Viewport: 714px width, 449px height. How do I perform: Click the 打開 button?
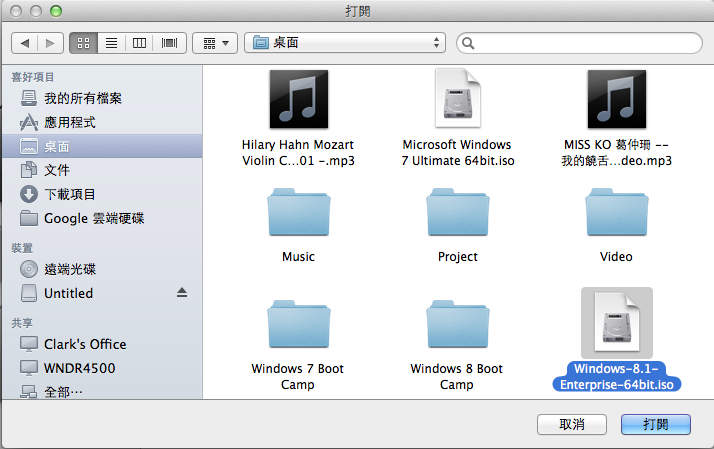click(x=656, y=424)
